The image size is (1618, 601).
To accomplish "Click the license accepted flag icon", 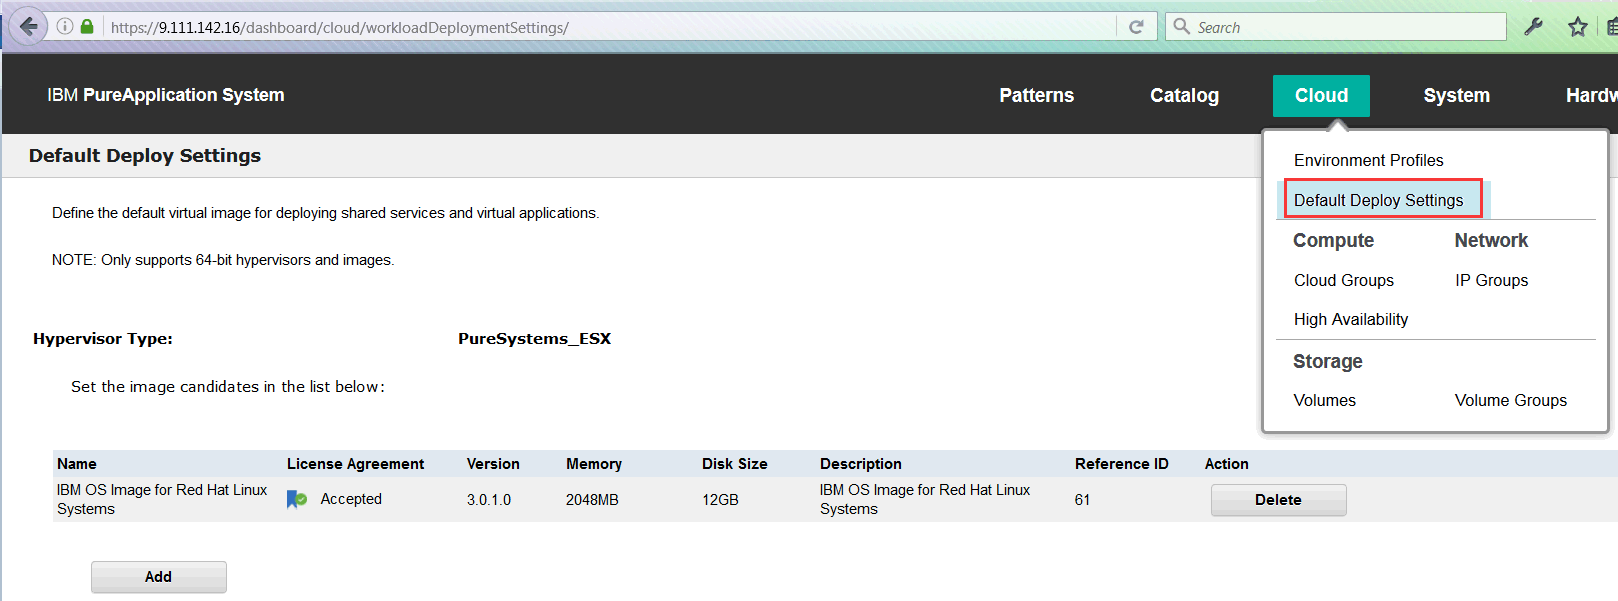I will coord(297,499).
